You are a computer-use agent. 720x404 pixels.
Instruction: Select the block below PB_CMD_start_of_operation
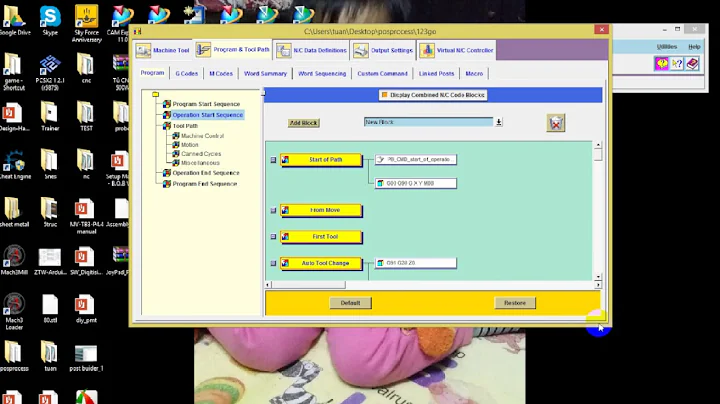416,183
